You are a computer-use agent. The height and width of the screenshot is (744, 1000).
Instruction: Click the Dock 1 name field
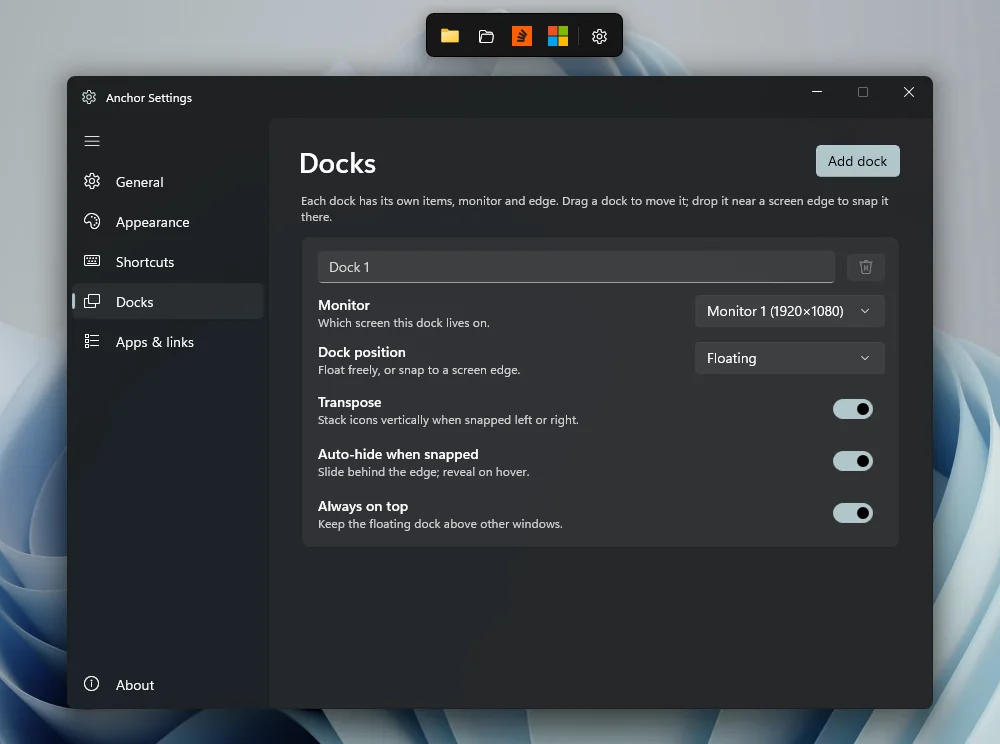(x=577, y=267)
